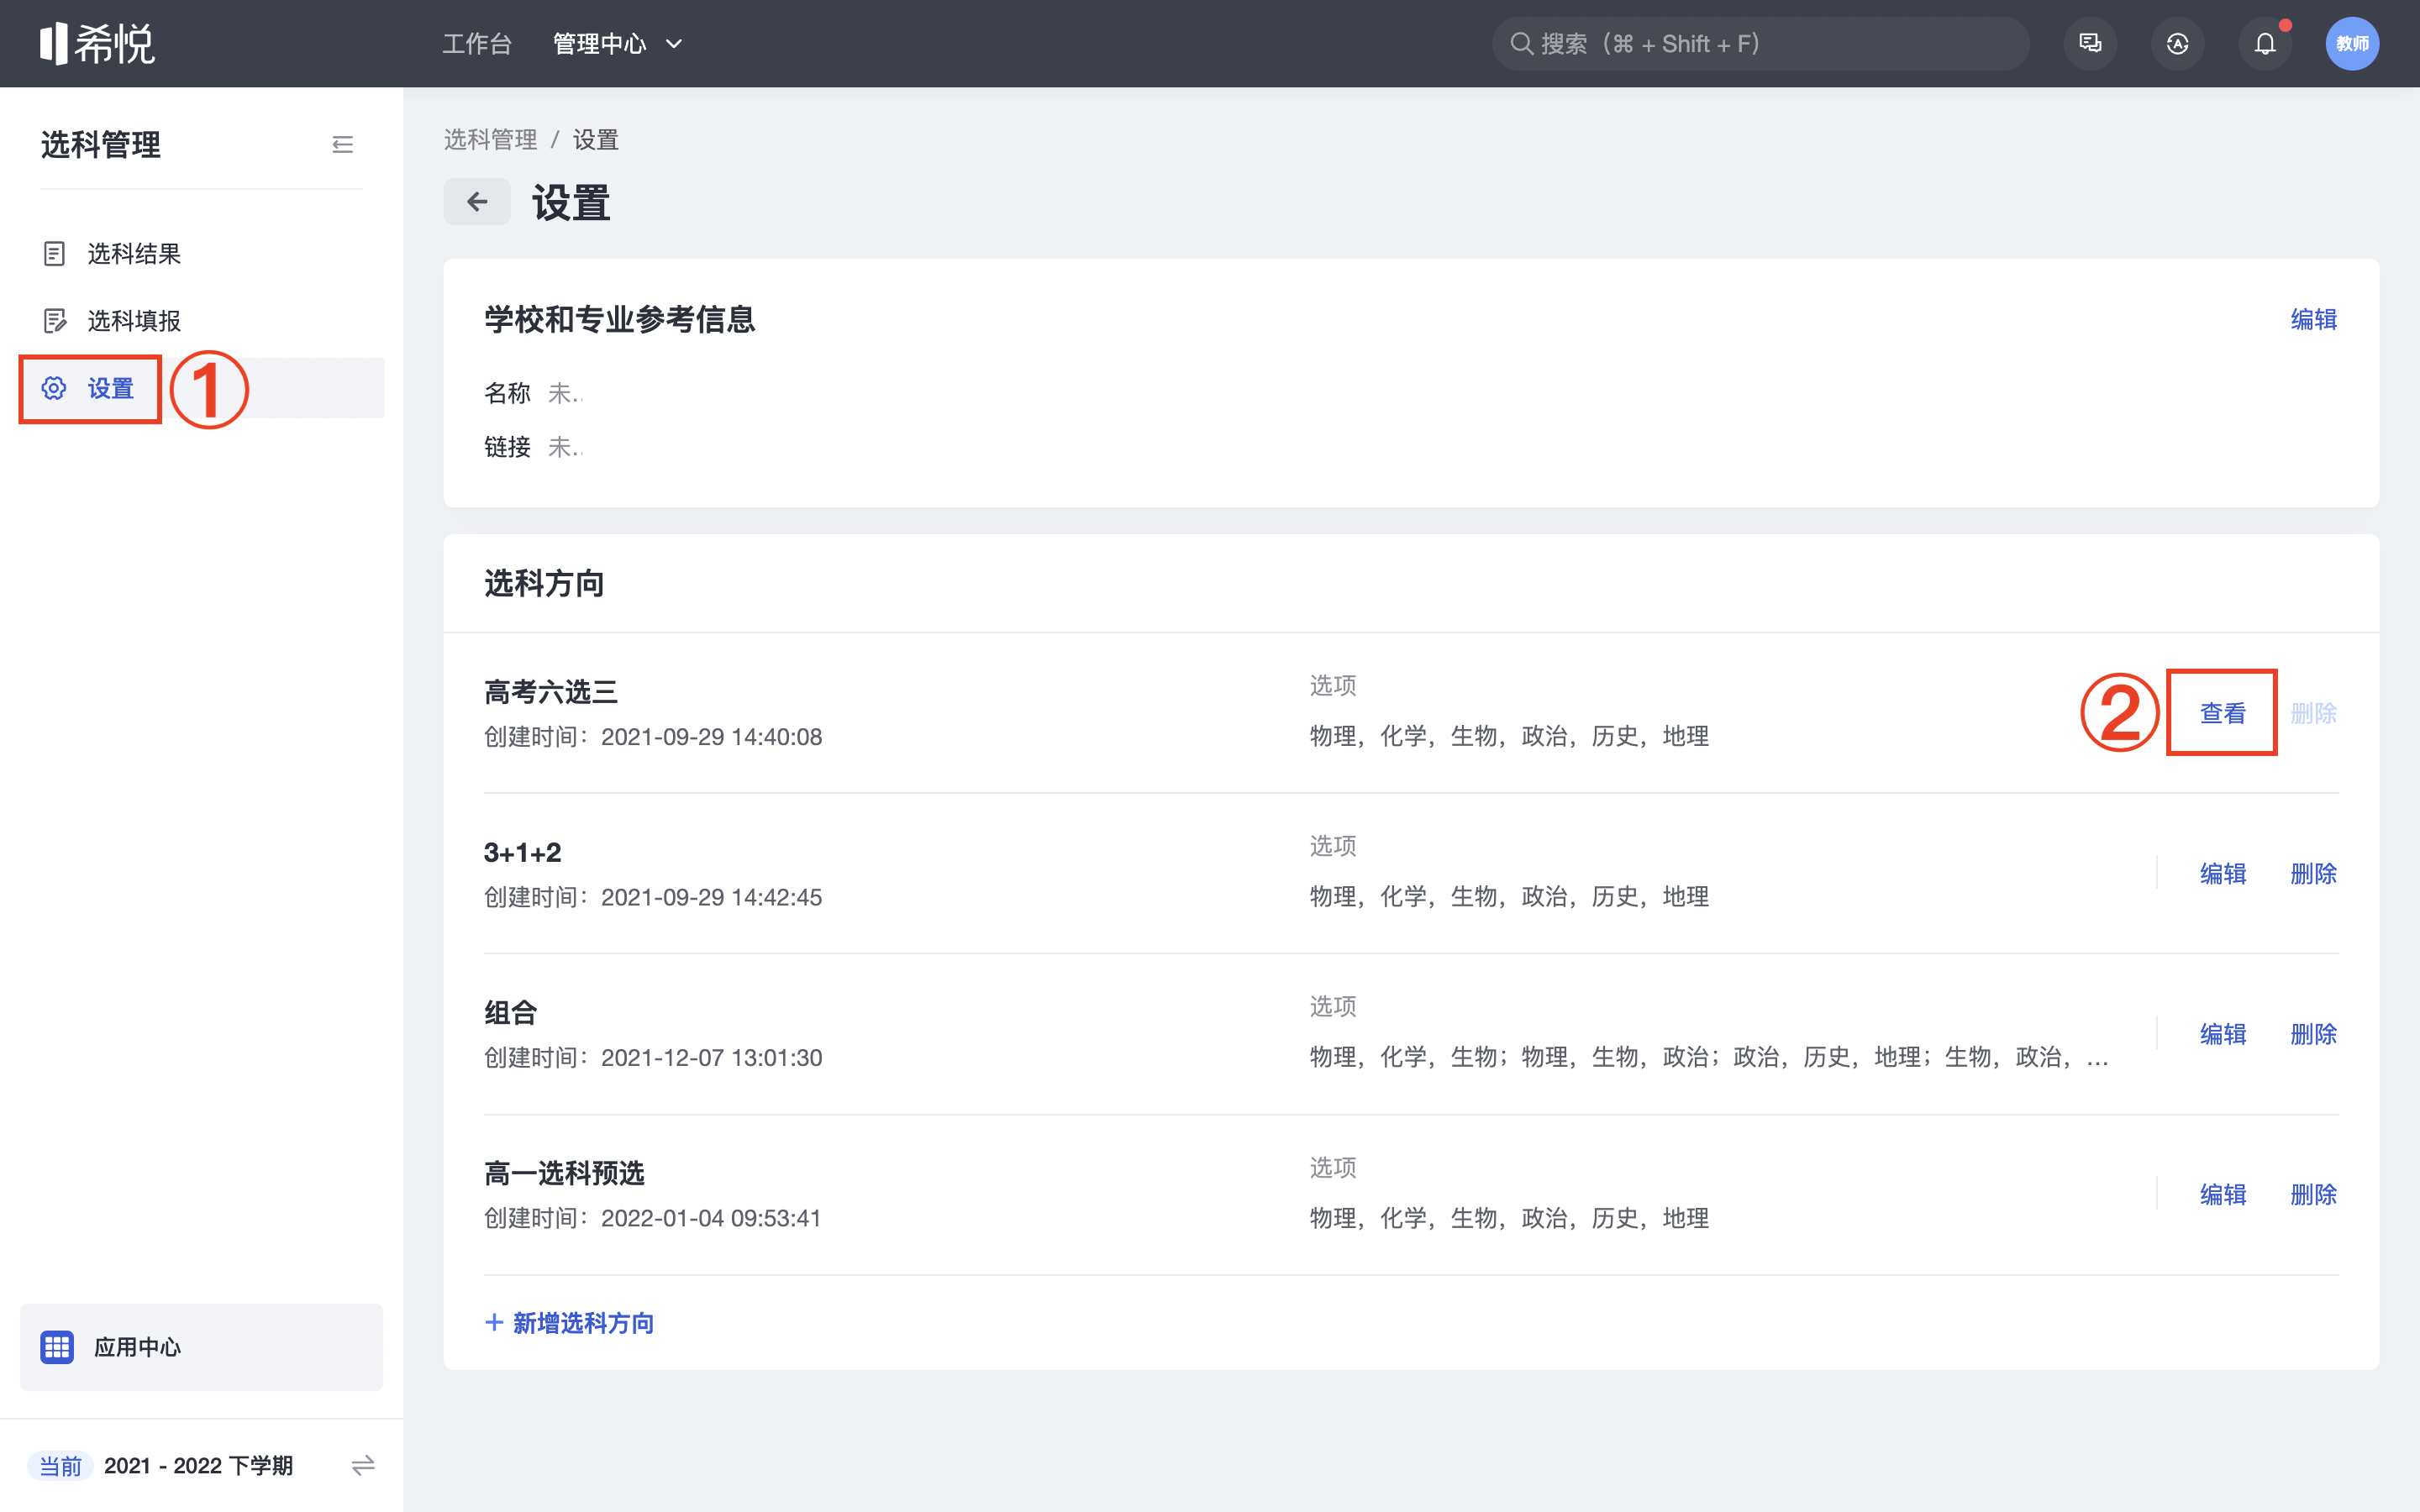This screenshot has height=1512, width=2420.
Task: Open the messages icon in top bar
Action: (2090, 44)
